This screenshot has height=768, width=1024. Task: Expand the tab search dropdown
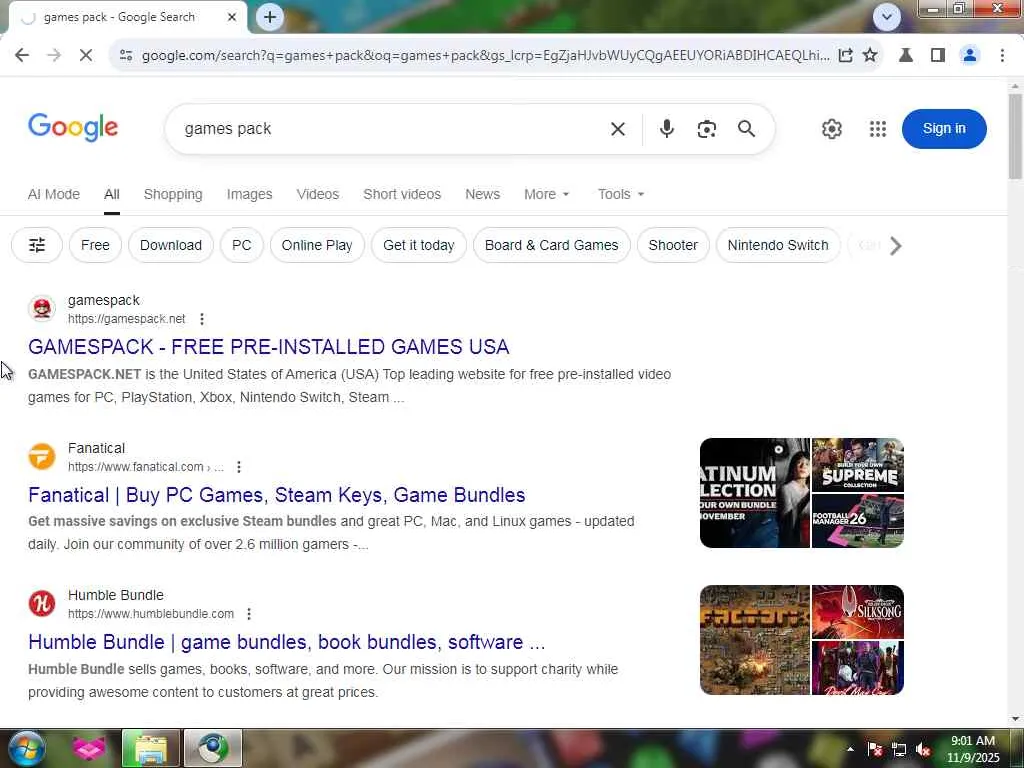pos(886,17)
